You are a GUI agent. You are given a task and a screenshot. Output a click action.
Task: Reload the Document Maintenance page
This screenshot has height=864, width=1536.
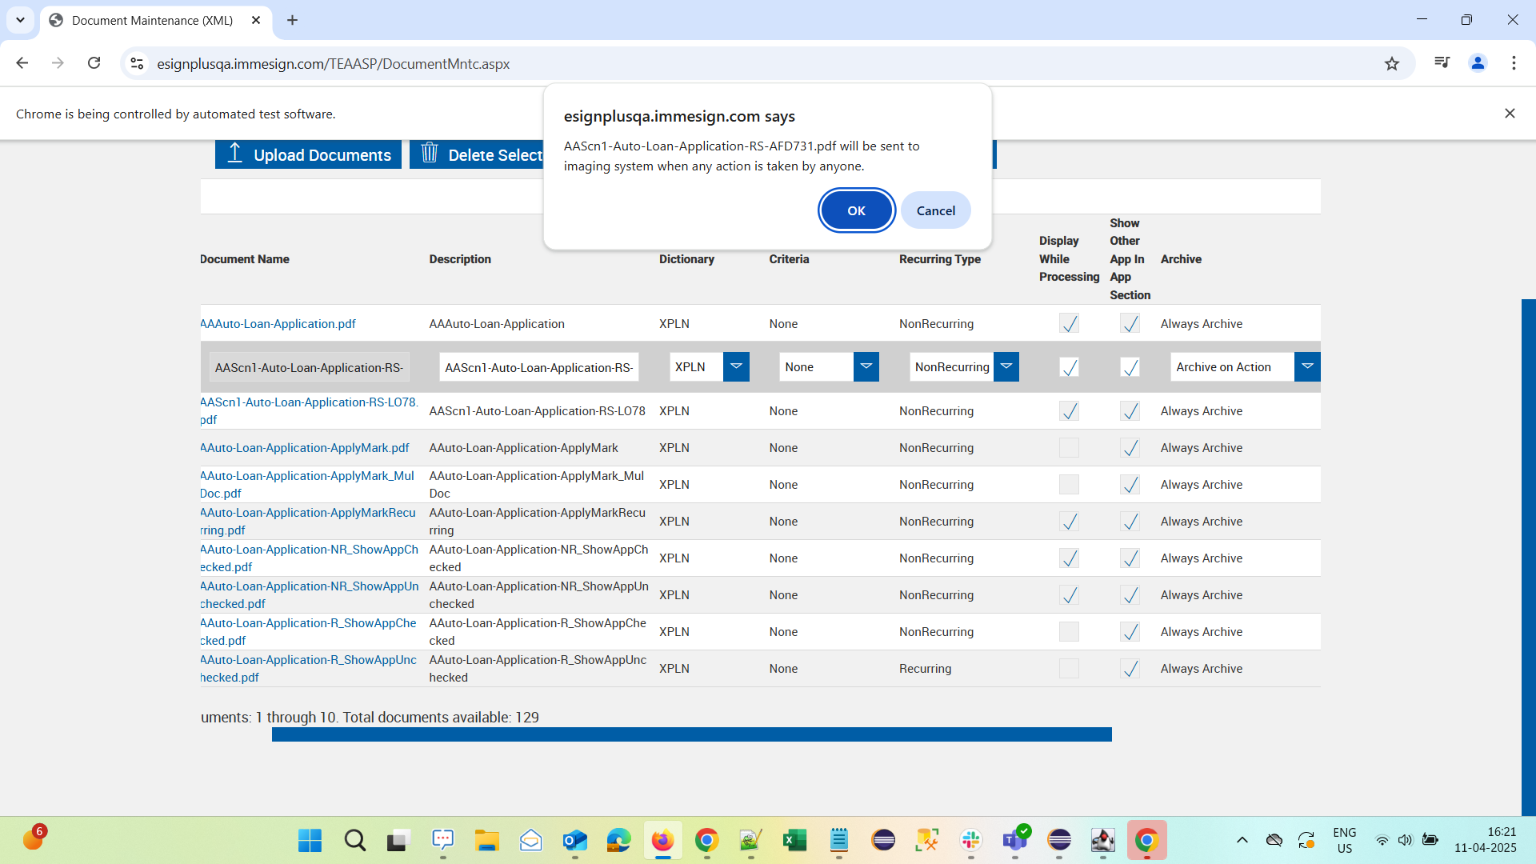click(94, 63)
